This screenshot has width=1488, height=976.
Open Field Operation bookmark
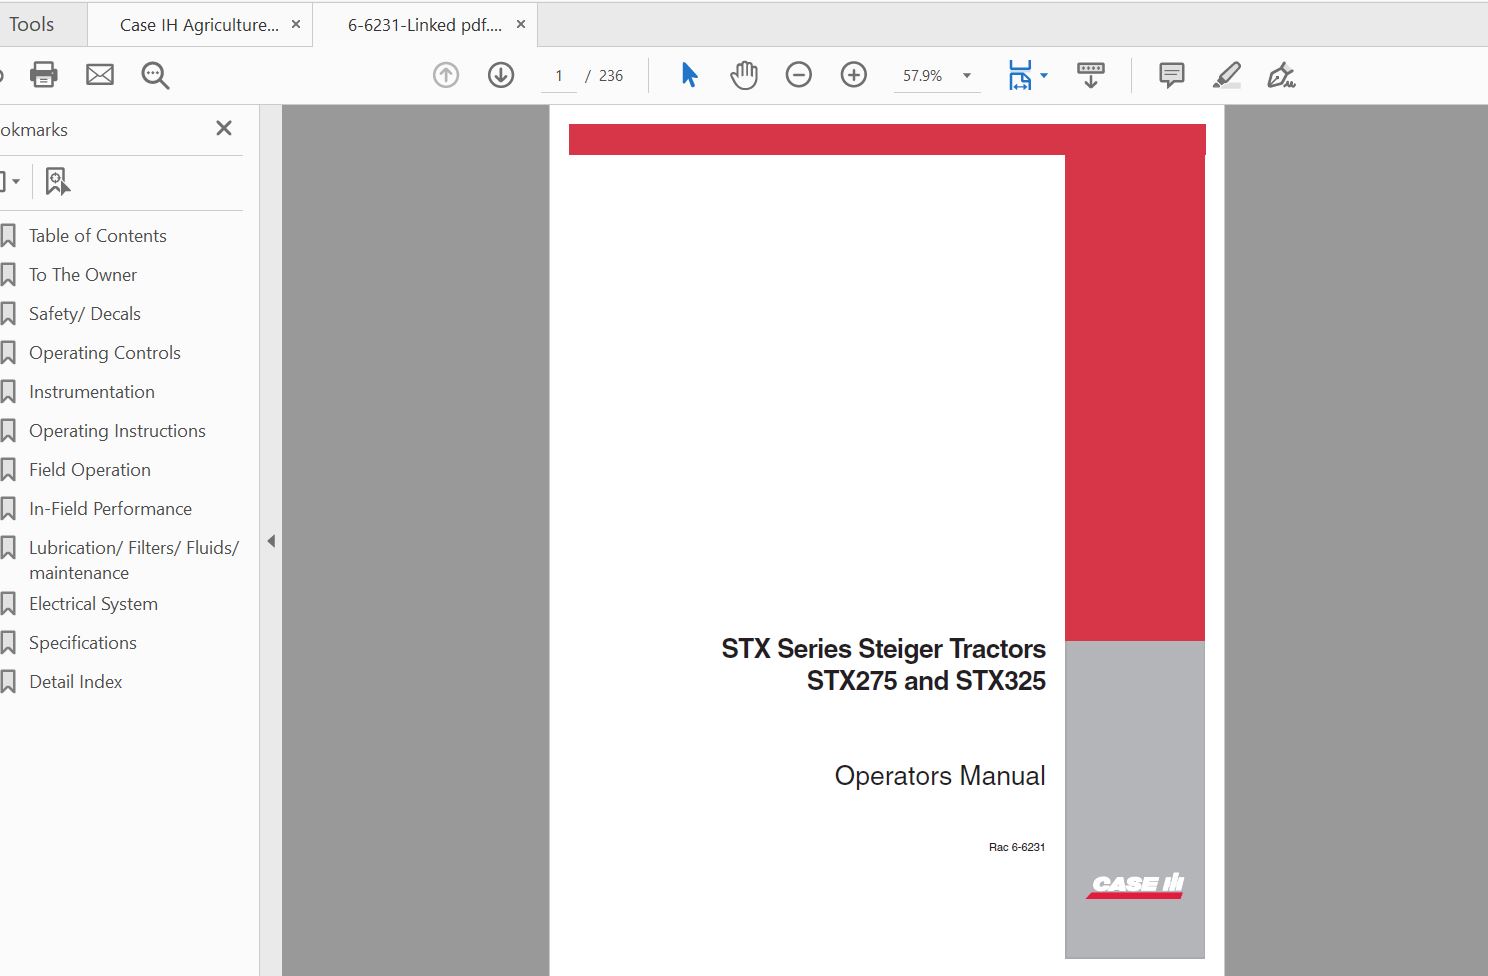pyautogui.click(x=90, y=470)
